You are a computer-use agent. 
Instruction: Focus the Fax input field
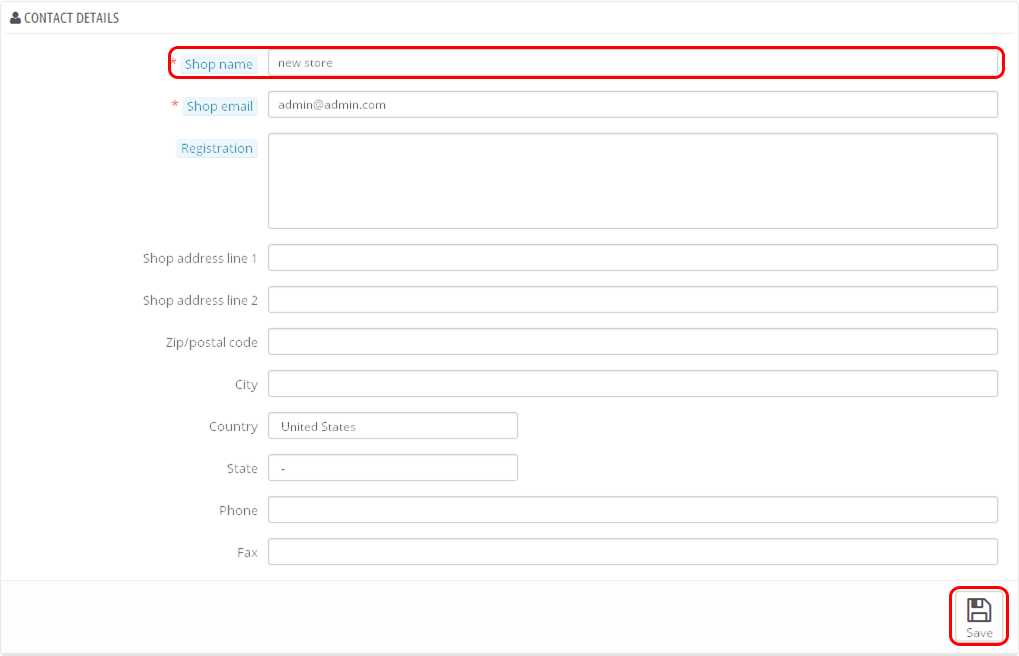[632, 552]
